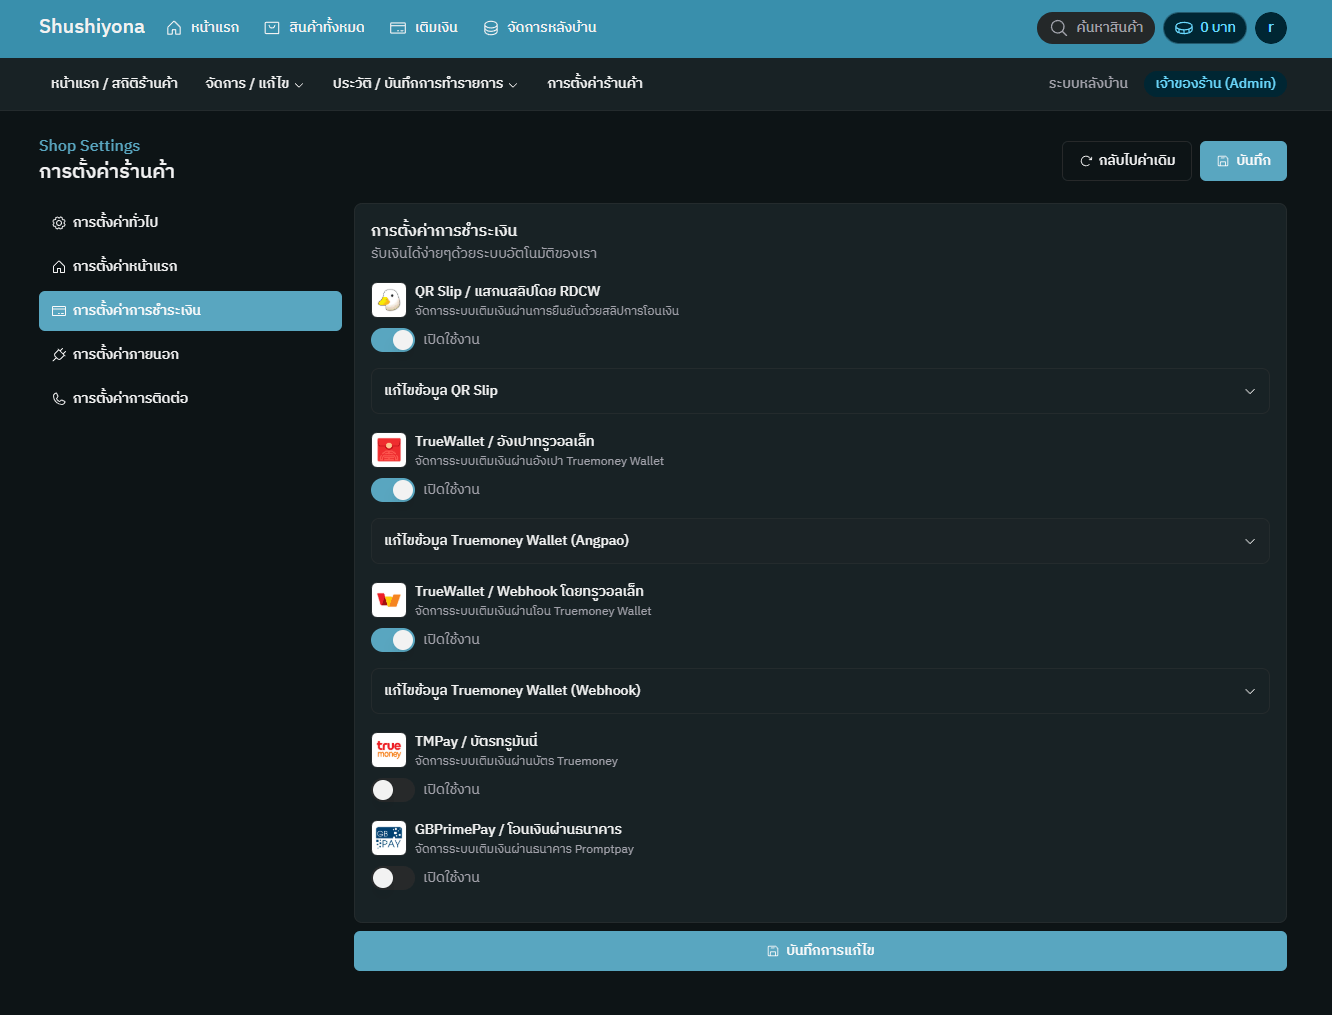Image resolution: width=1332 pixels, height=1015 pixels.
Task: Click the TrueWallet Webhook logo icon
Action: (x=389, y=600)
